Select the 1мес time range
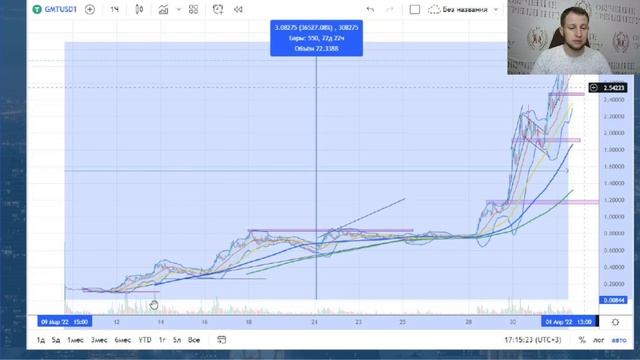 [75, 340]
